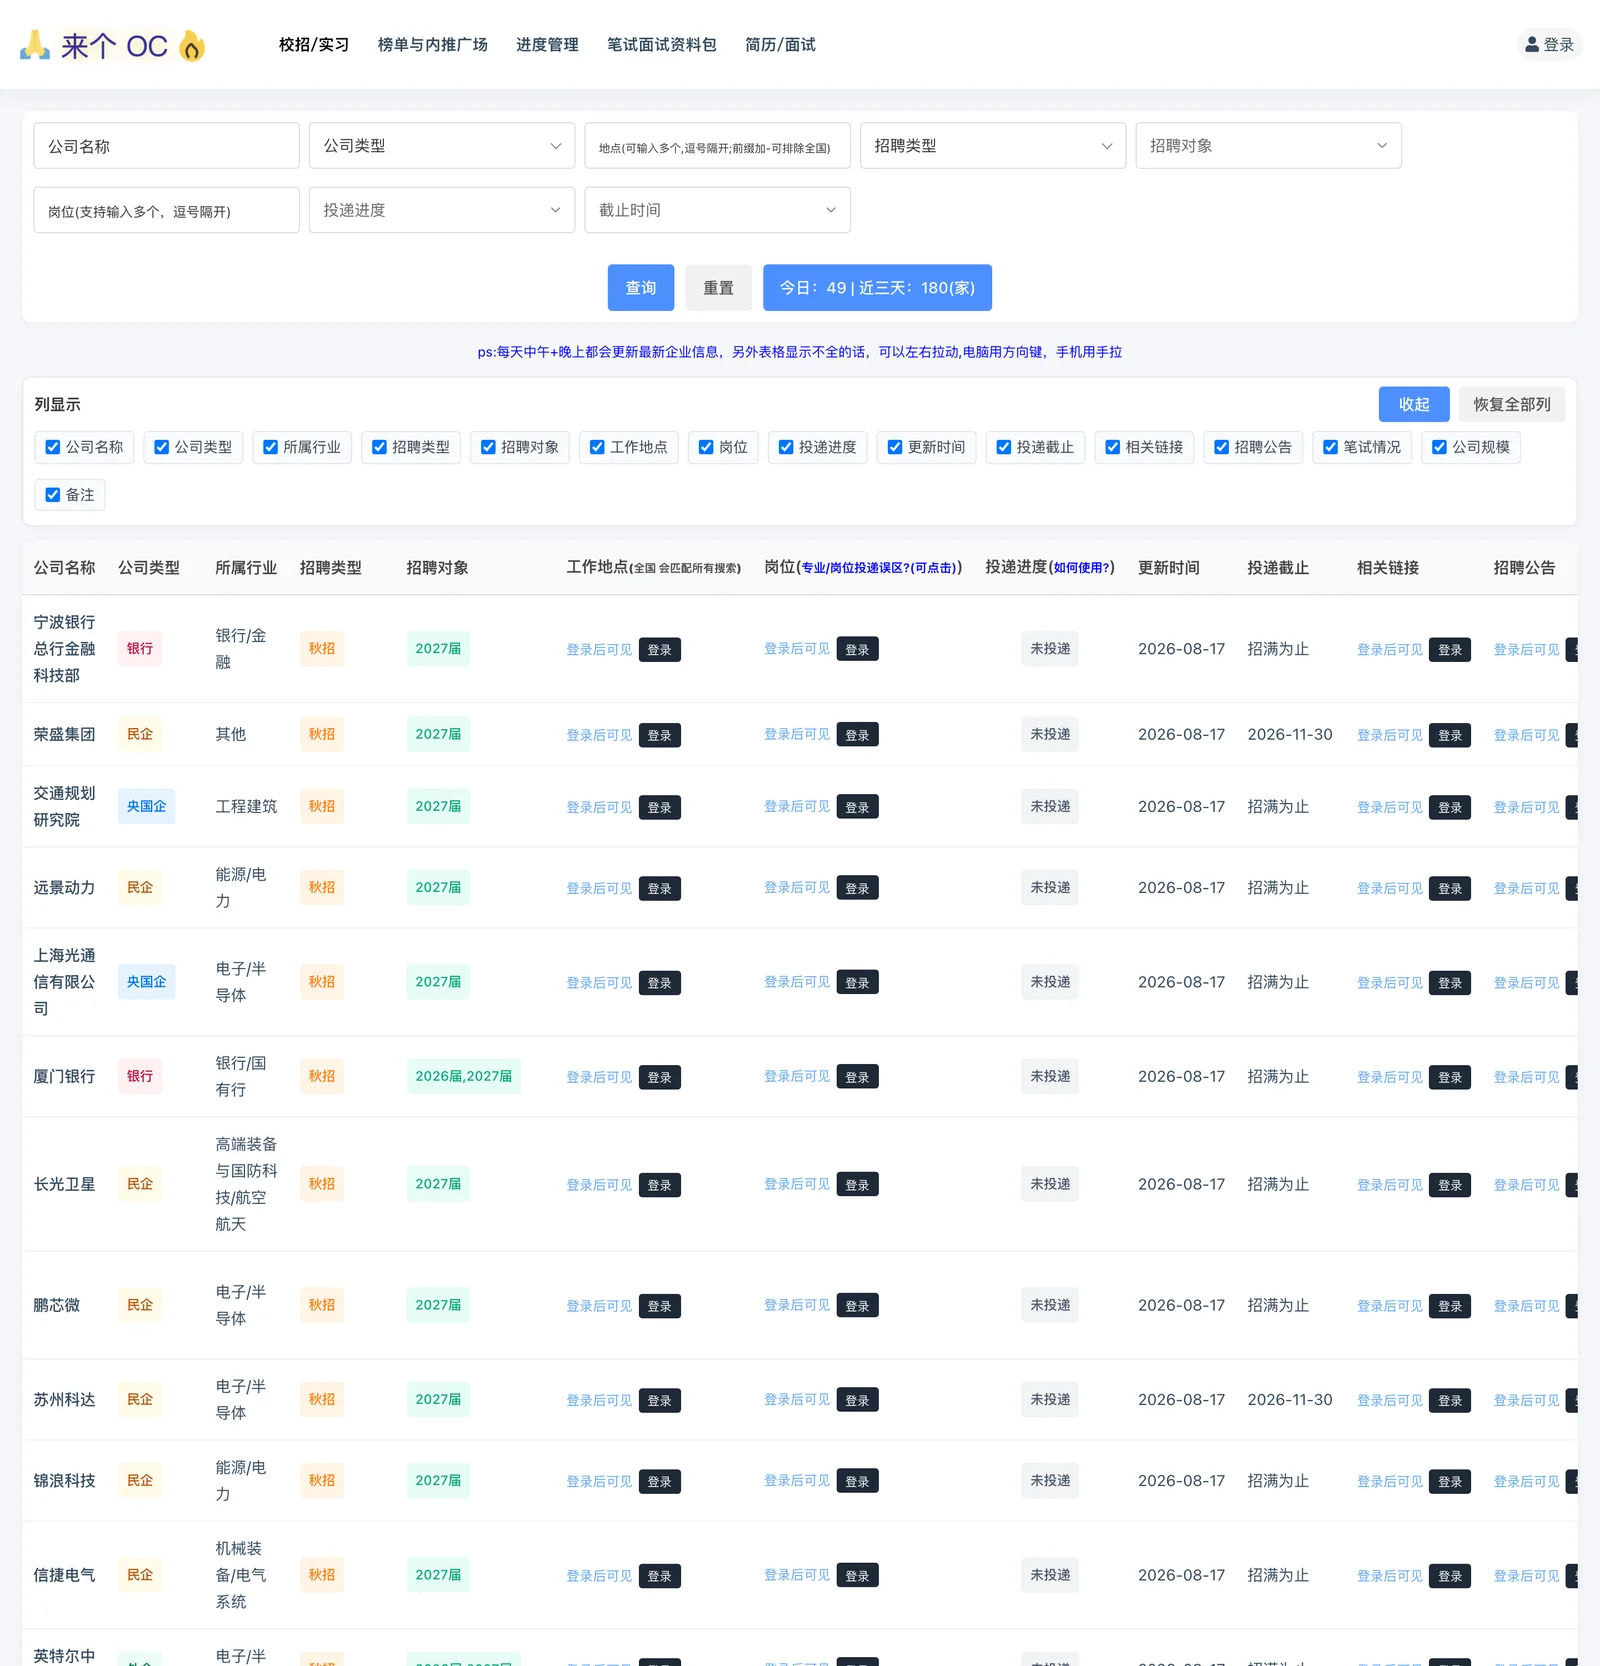
Task: Open the 校招/实习 menu
Action: [314, 45]
